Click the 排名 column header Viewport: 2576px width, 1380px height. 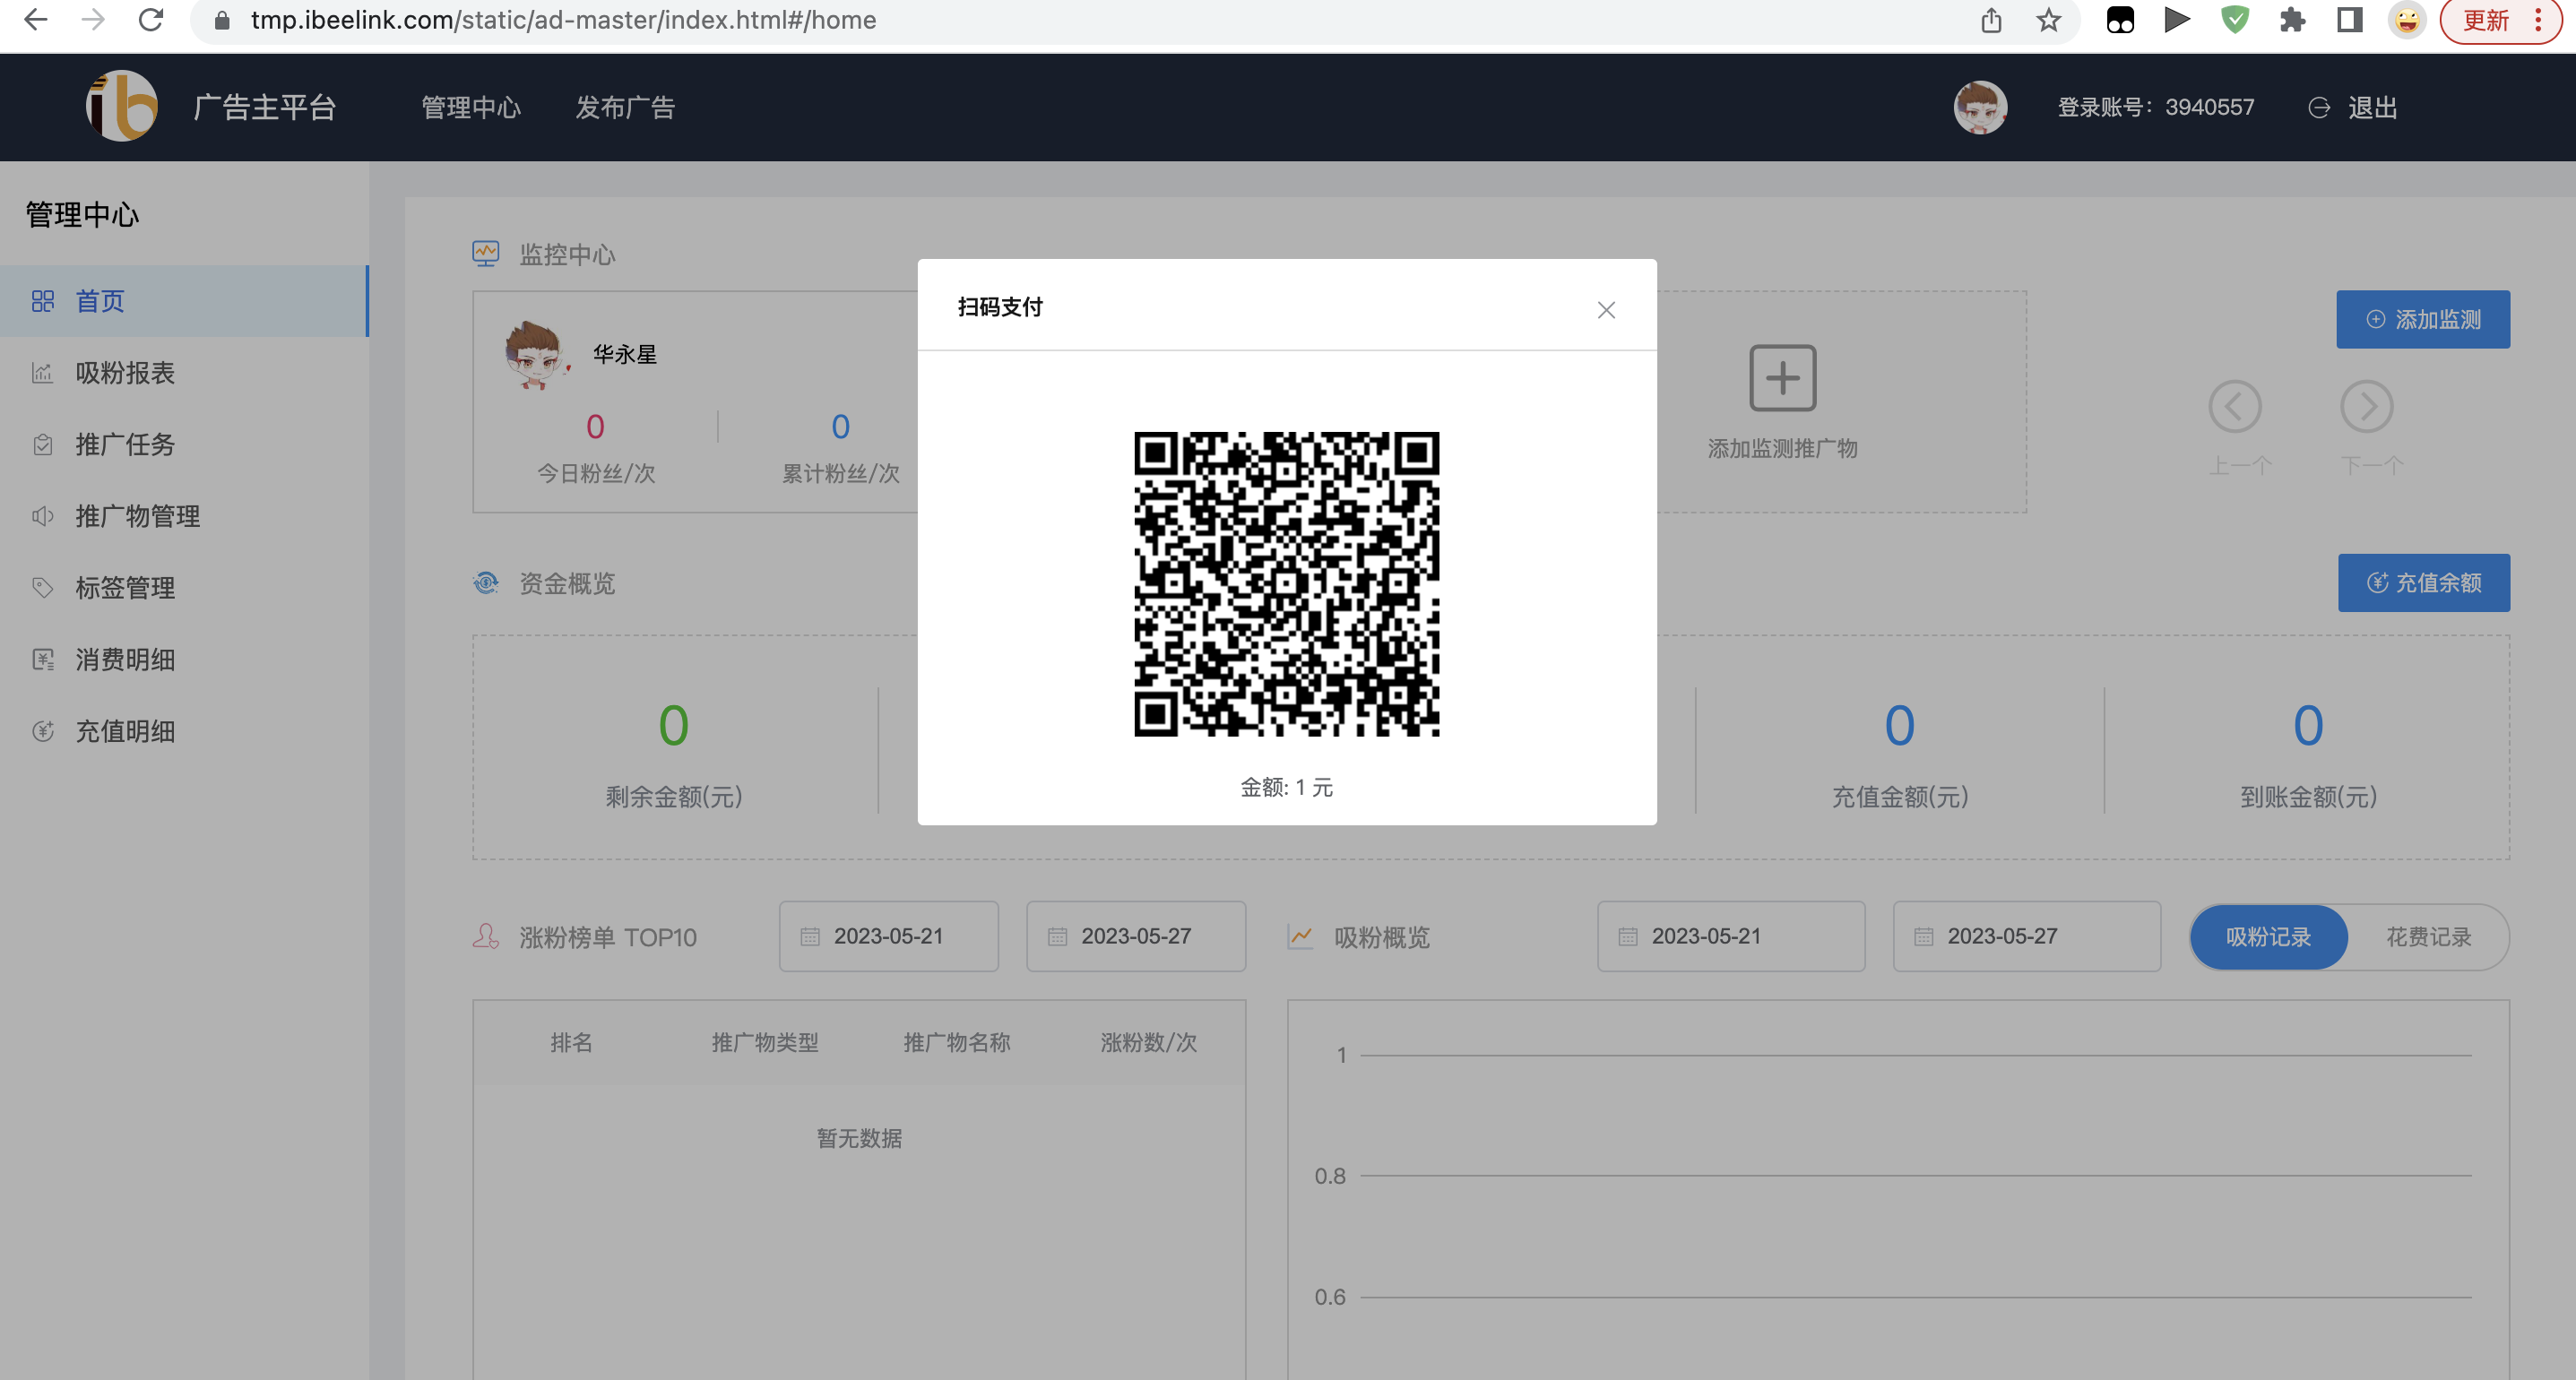[571, 1042]
